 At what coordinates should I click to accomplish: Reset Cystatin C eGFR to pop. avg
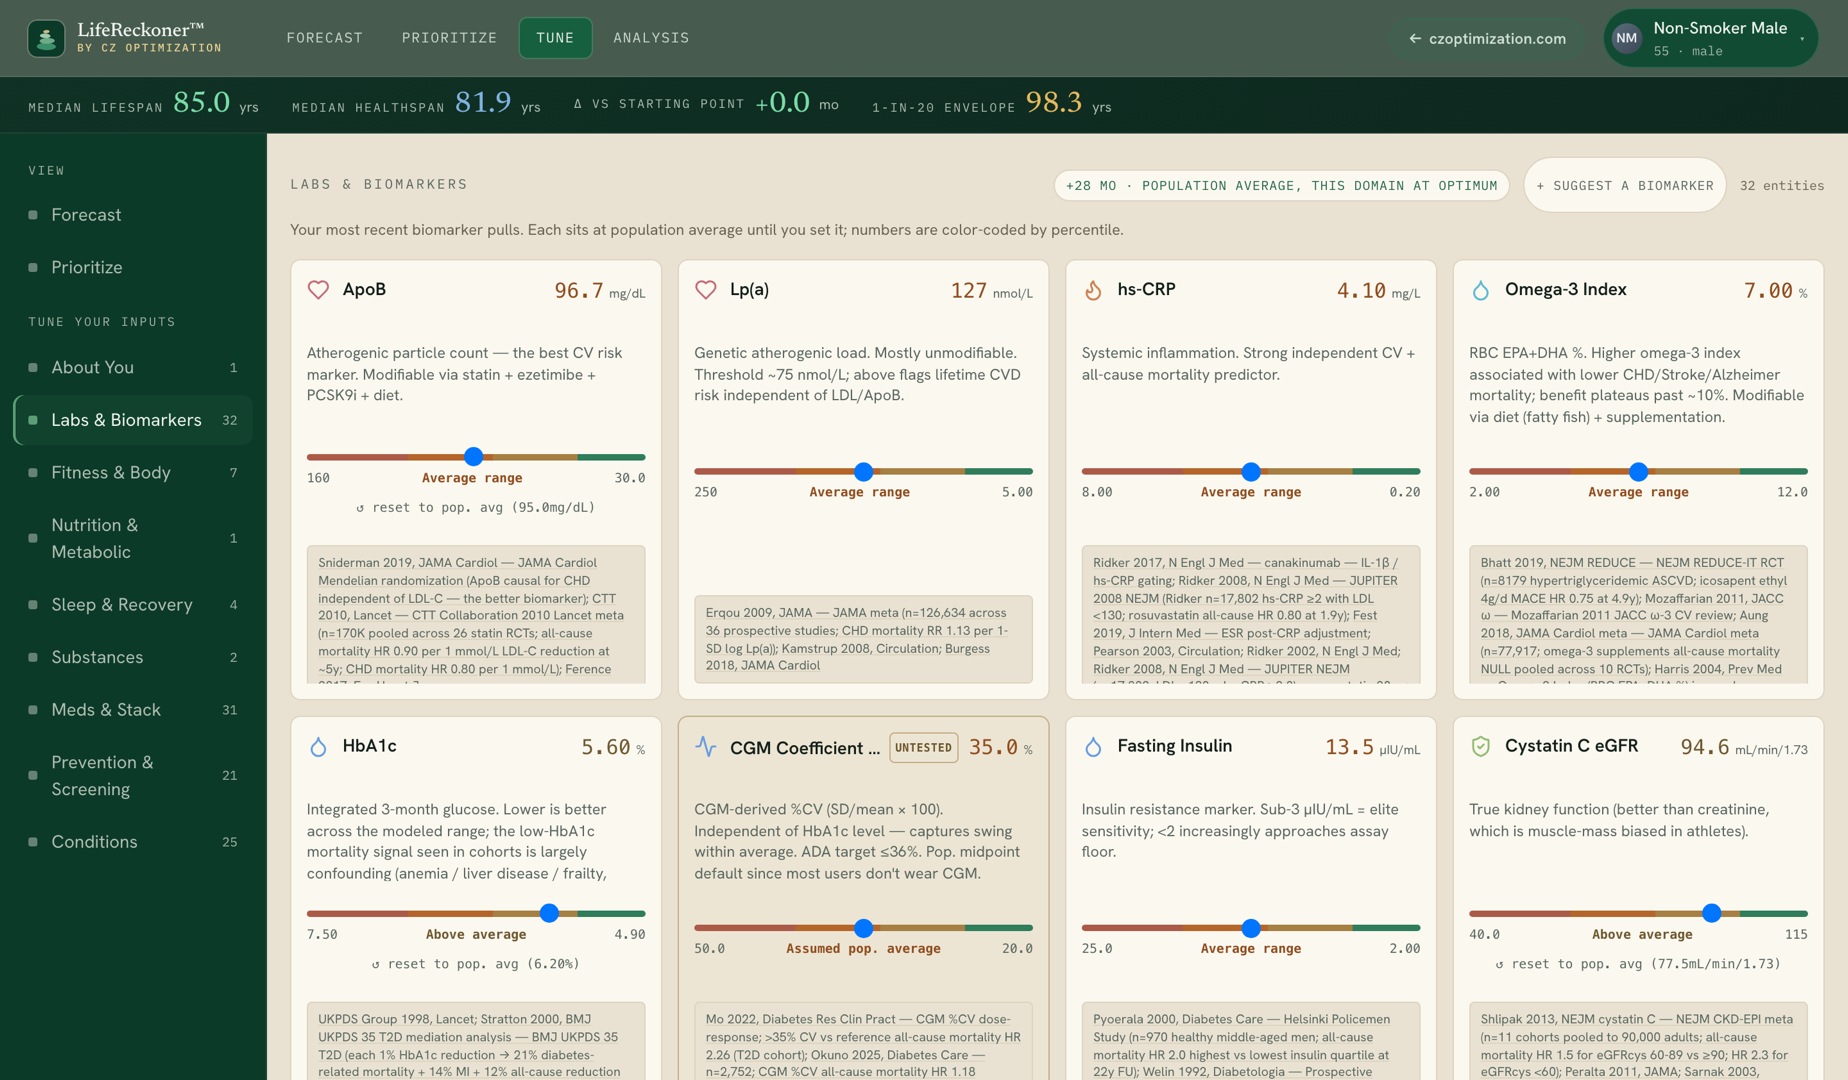pyautogui.click(x=1638, y=964)
